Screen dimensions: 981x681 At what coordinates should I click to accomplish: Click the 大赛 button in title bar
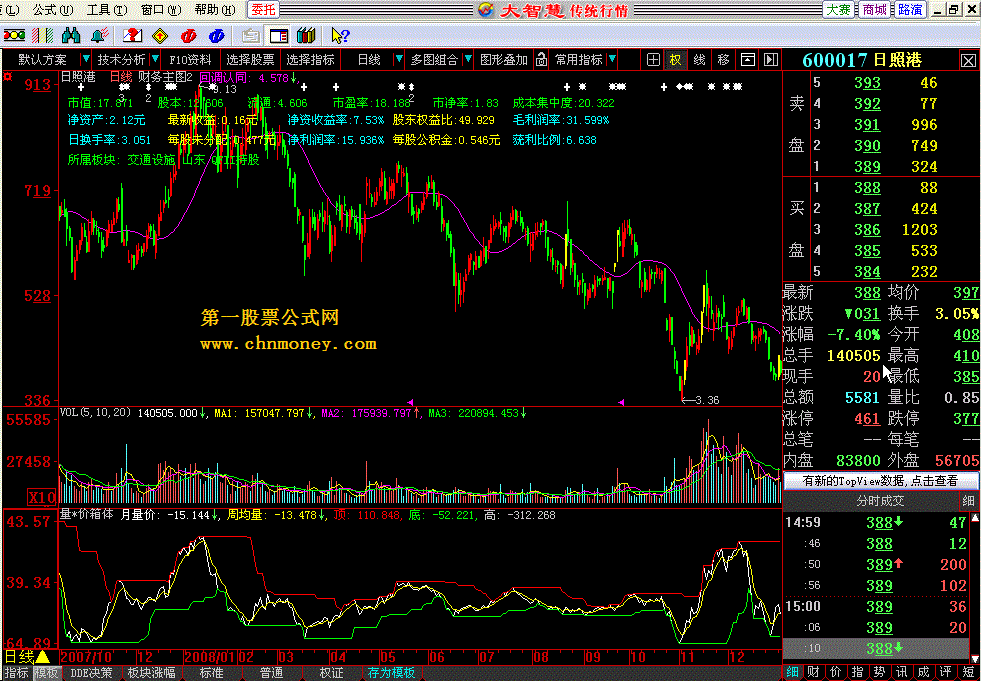tap(838, 10)
